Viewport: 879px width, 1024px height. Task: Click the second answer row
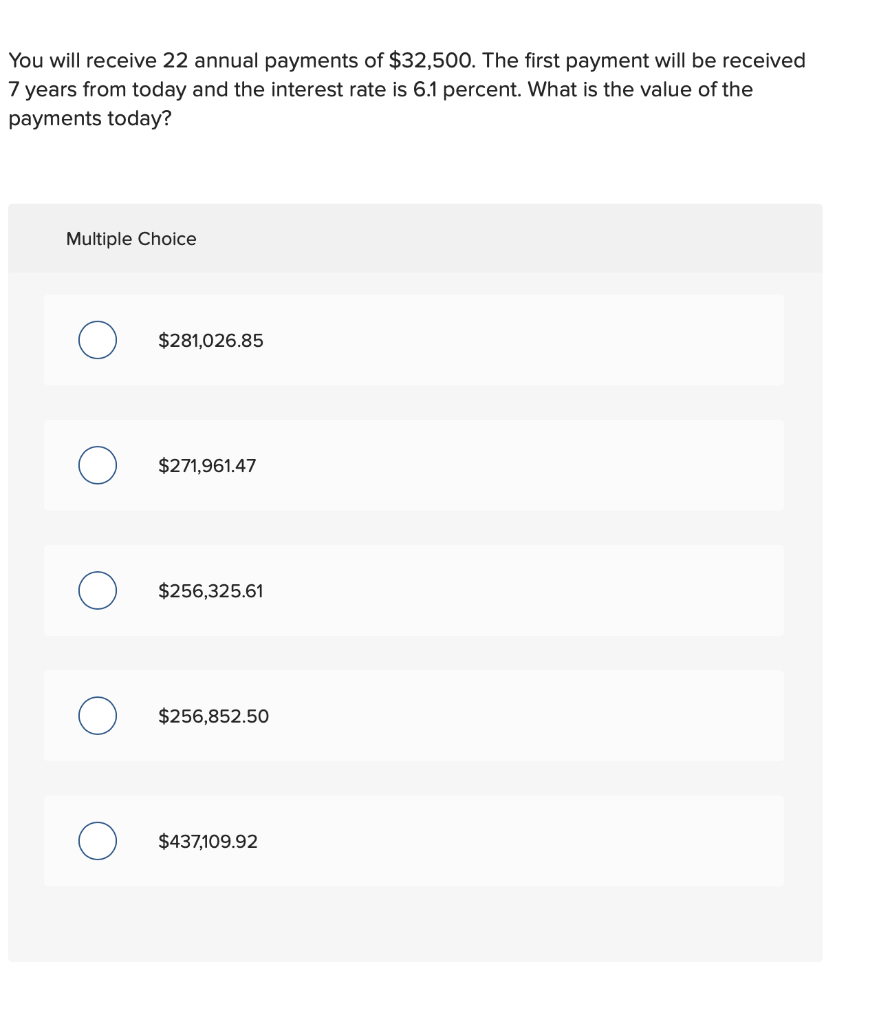click(x=414, y=465)
